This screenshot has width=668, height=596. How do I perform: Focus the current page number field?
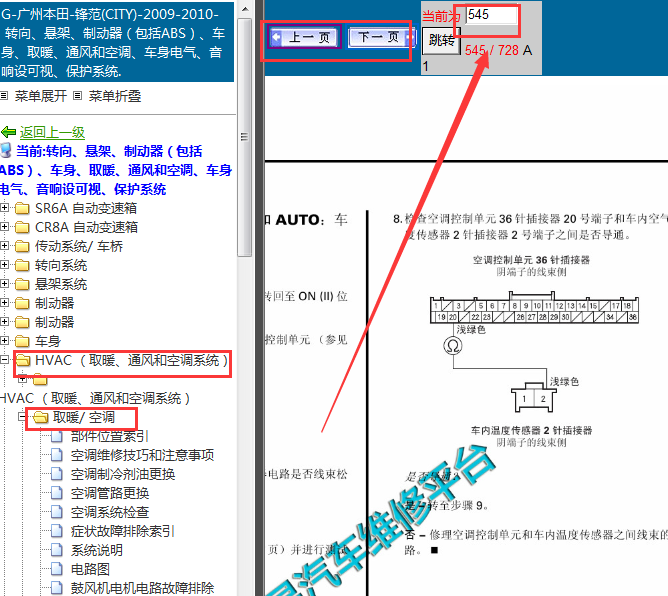tap(491, 15)
